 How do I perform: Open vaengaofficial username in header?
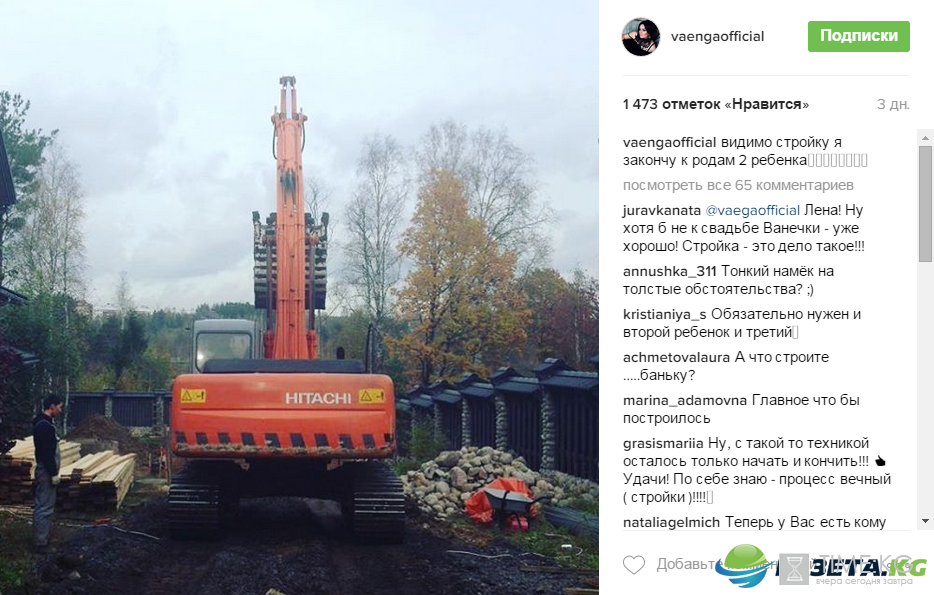tap(717, 36)
